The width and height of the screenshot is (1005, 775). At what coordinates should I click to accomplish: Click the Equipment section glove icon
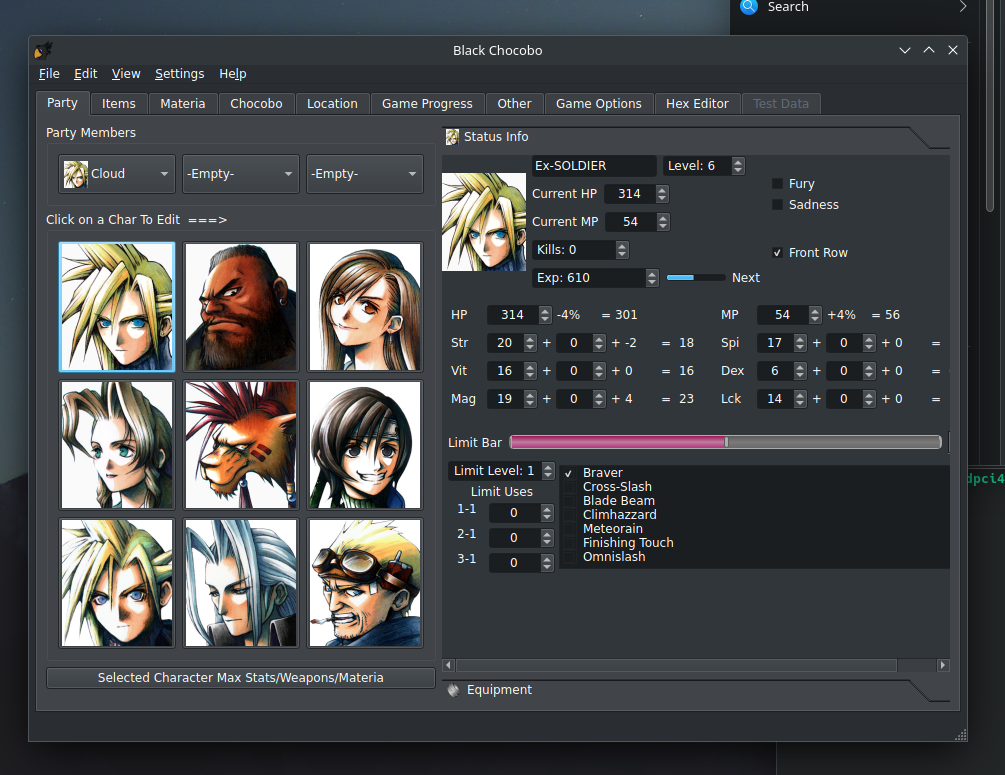[453, 690]
